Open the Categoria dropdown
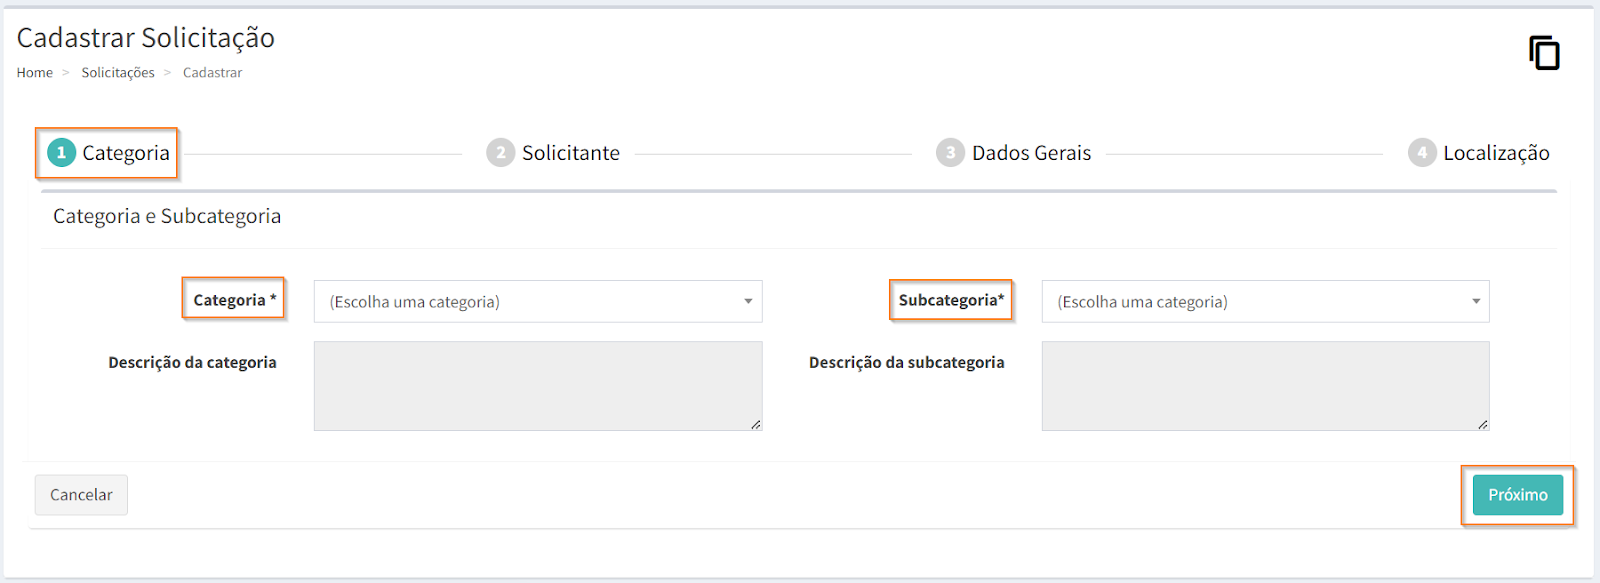Image resolution: width=1600 pixels, height=583 pixels. [537, 302]
